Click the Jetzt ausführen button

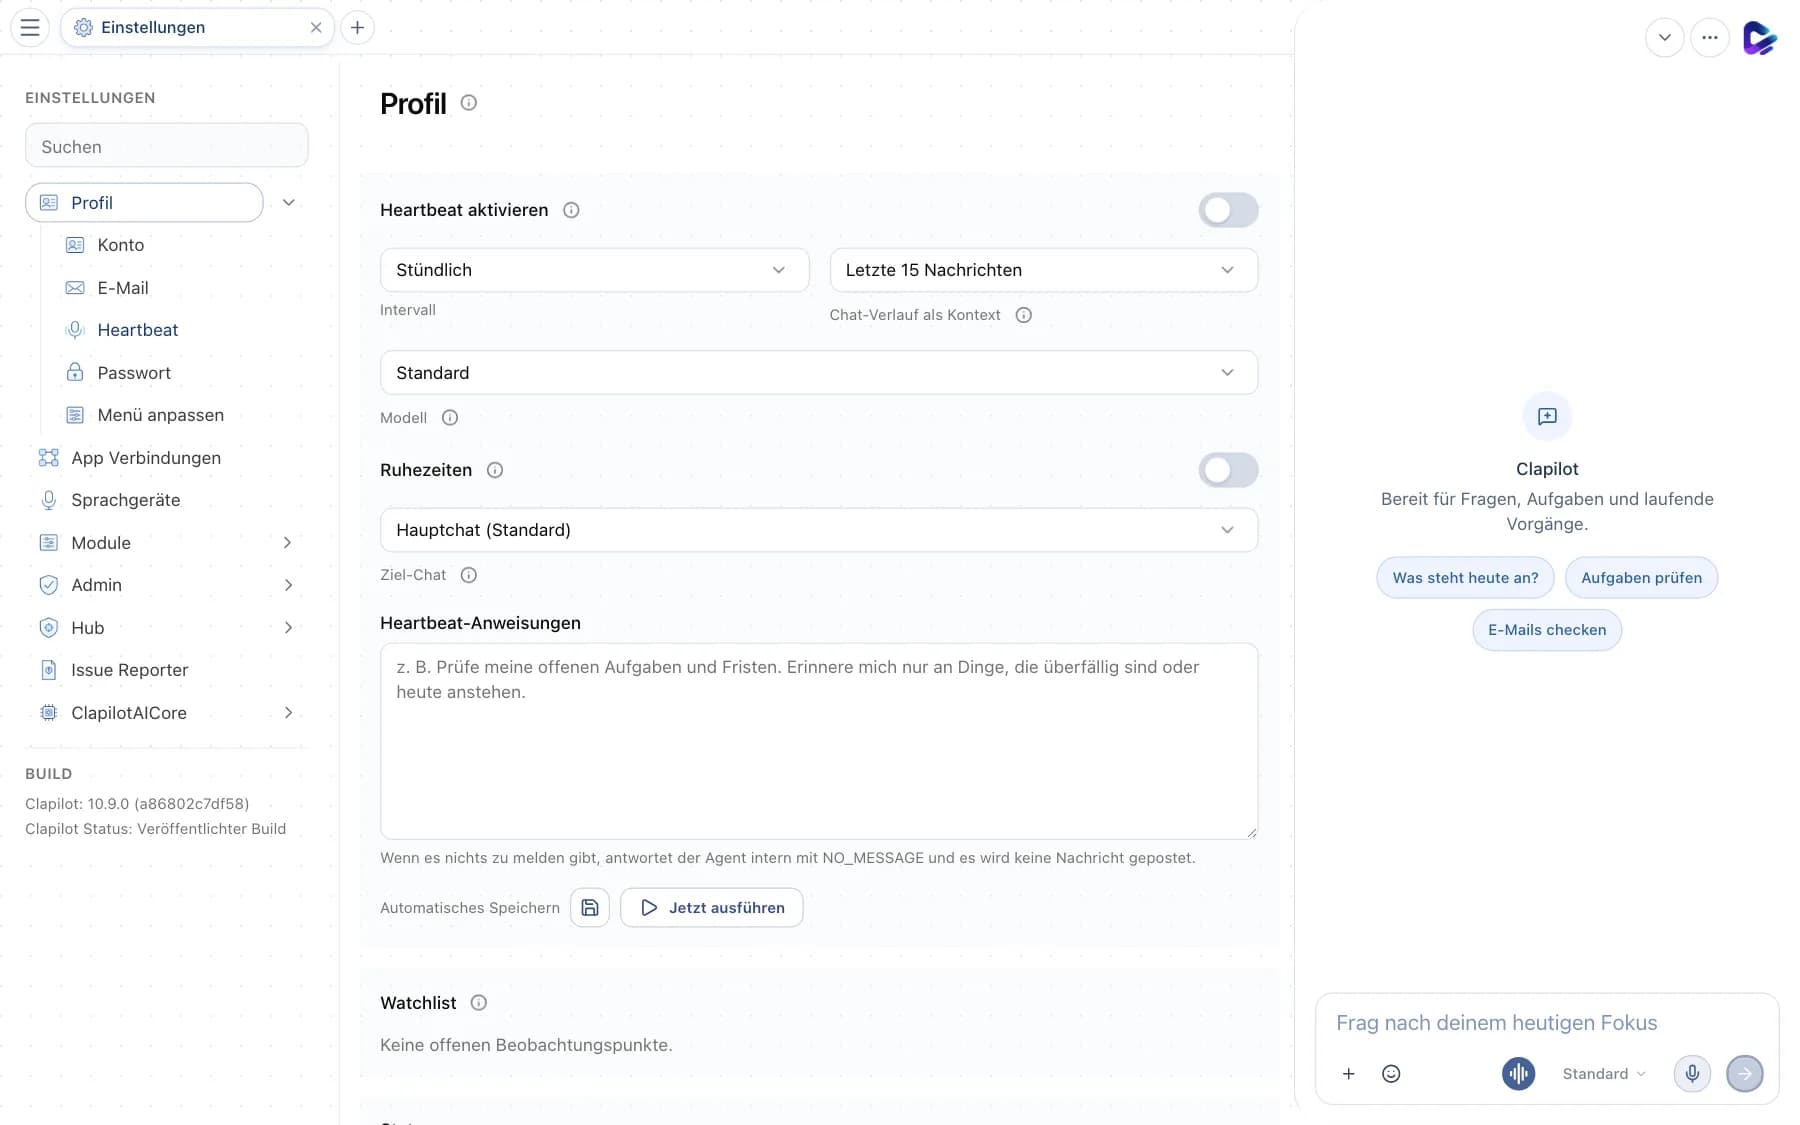712,907
